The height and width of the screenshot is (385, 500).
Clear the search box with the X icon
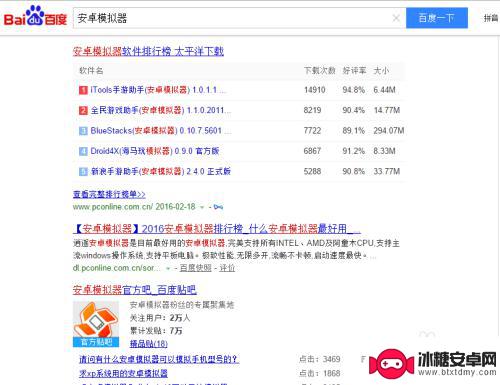pos(396,18)
